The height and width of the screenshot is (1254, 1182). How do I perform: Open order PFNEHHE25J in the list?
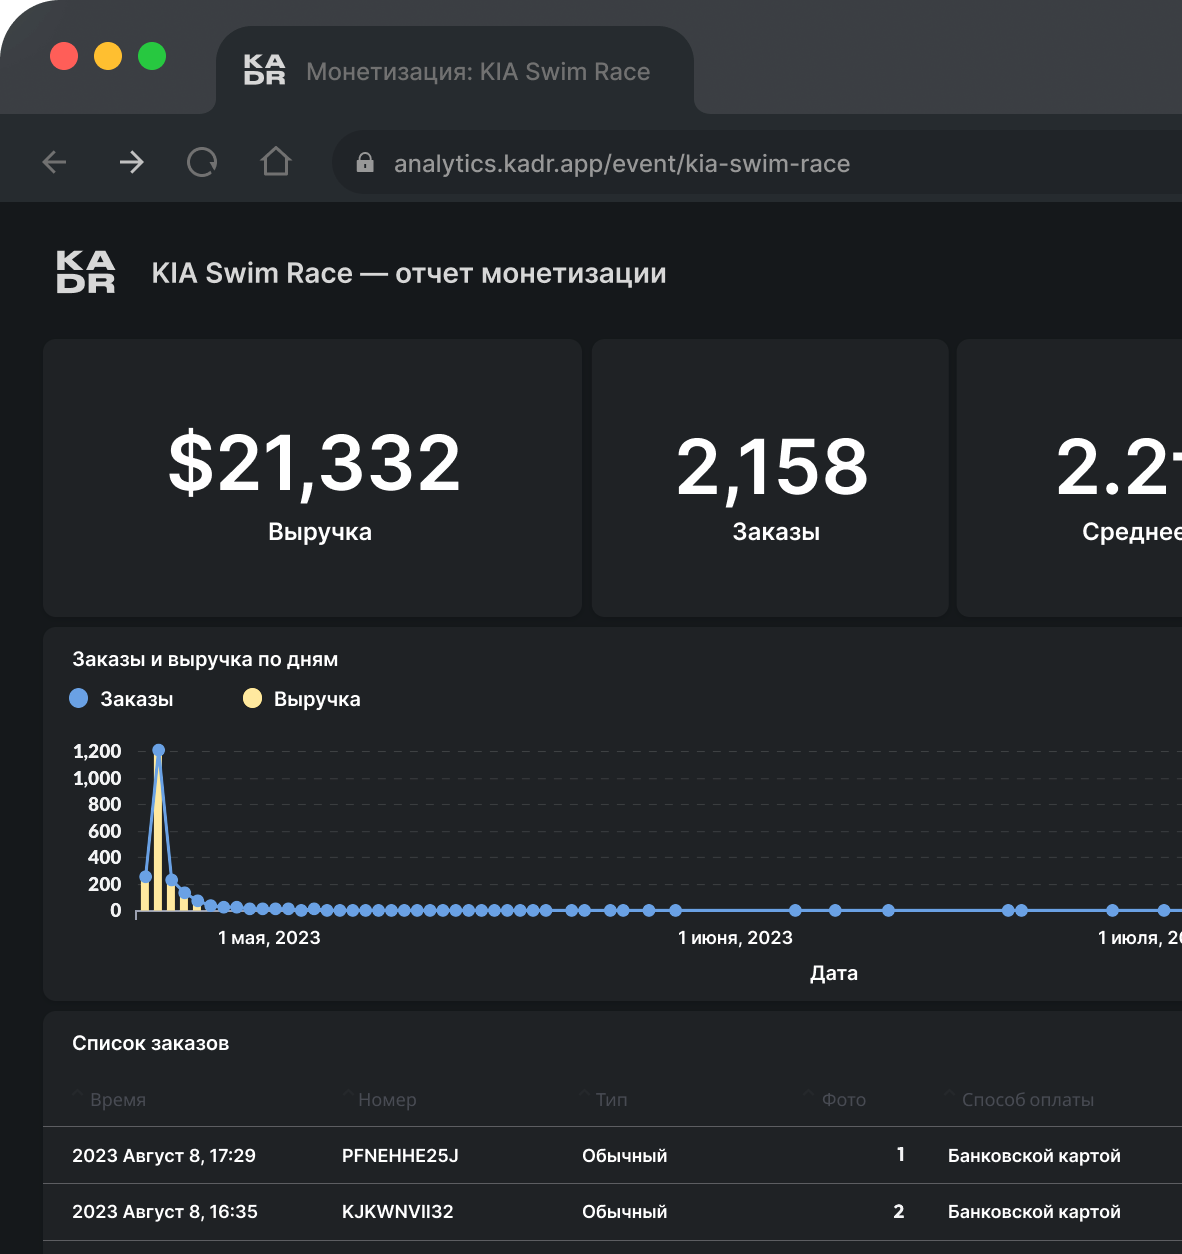[400, 1156]
